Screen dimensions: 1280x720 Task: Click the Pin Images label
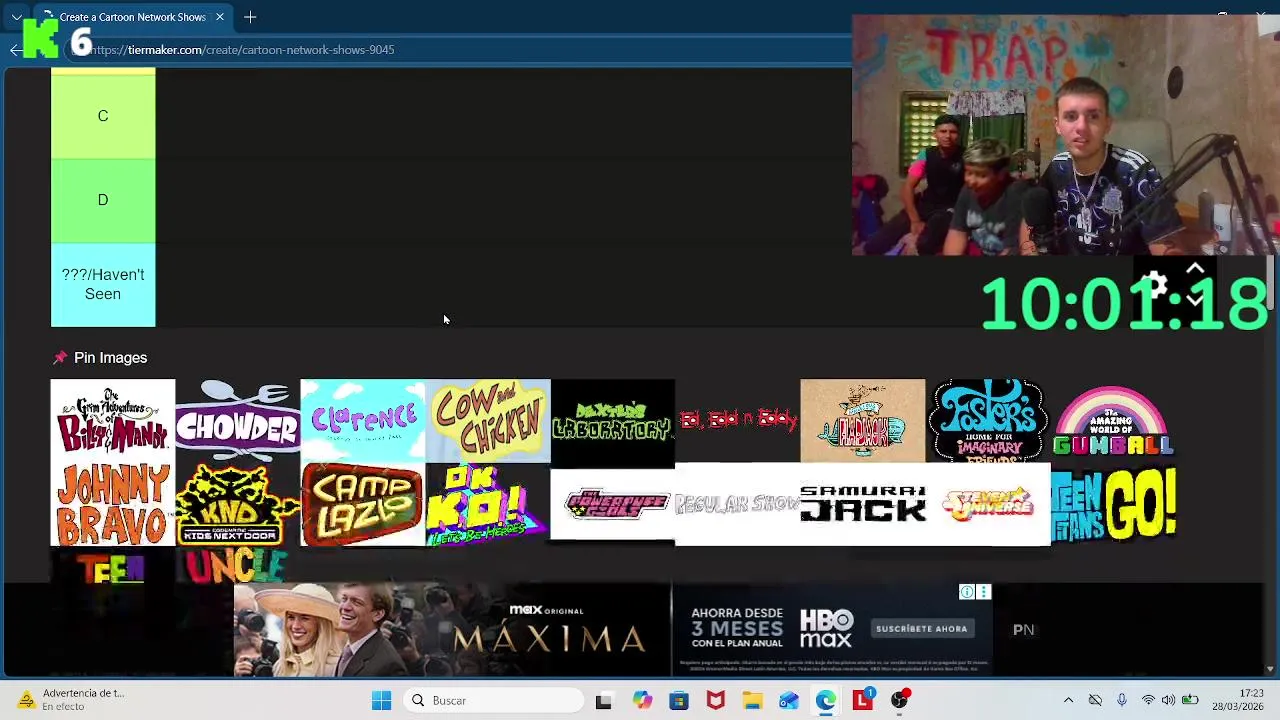point(110,358)
